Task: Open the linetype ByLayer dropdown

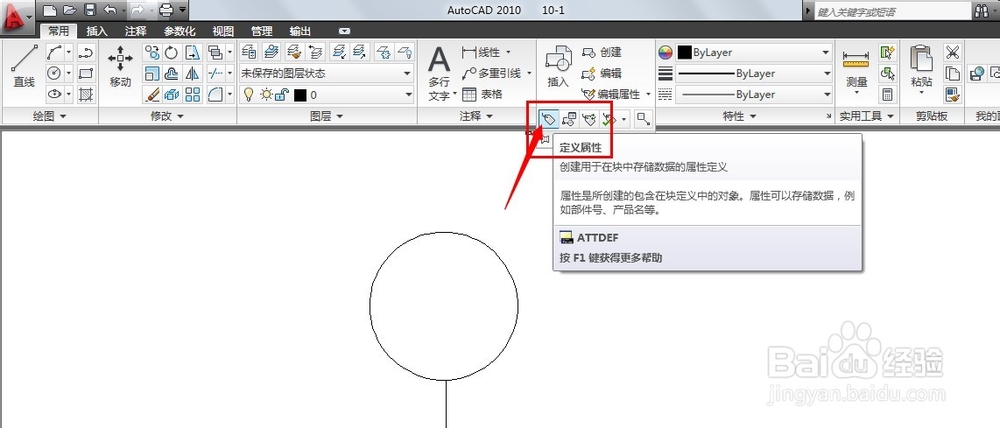Action: [754, 94]
